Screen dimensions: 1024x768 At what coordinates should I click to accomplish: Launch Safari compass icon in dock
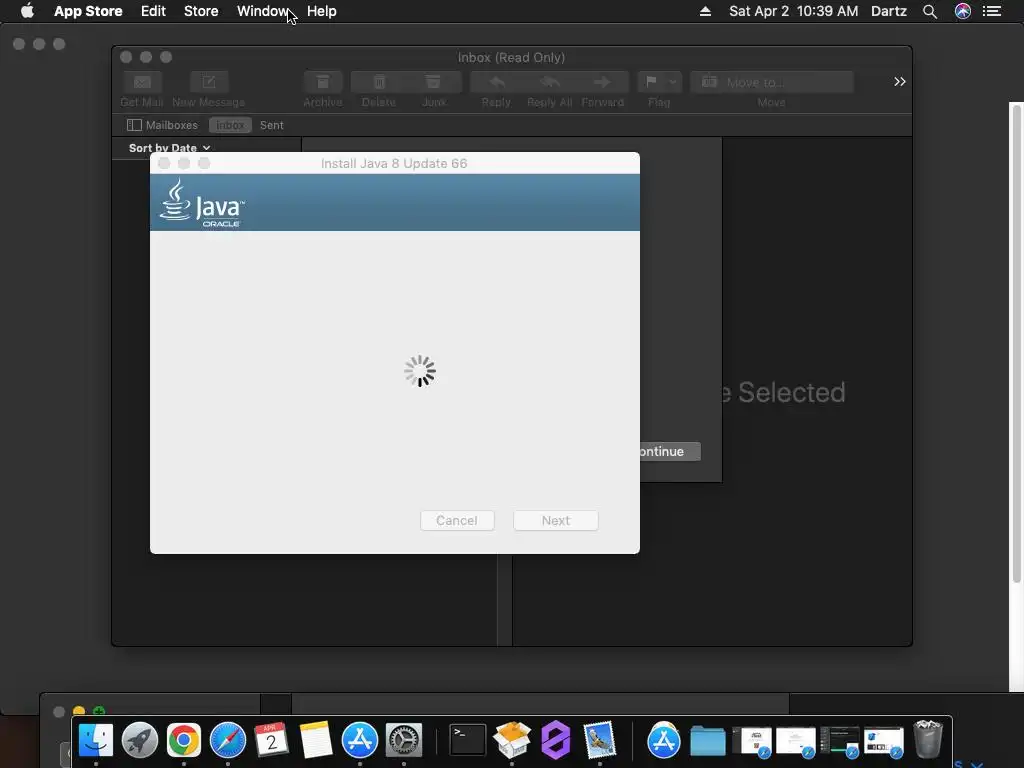click(x=228, y=741)
